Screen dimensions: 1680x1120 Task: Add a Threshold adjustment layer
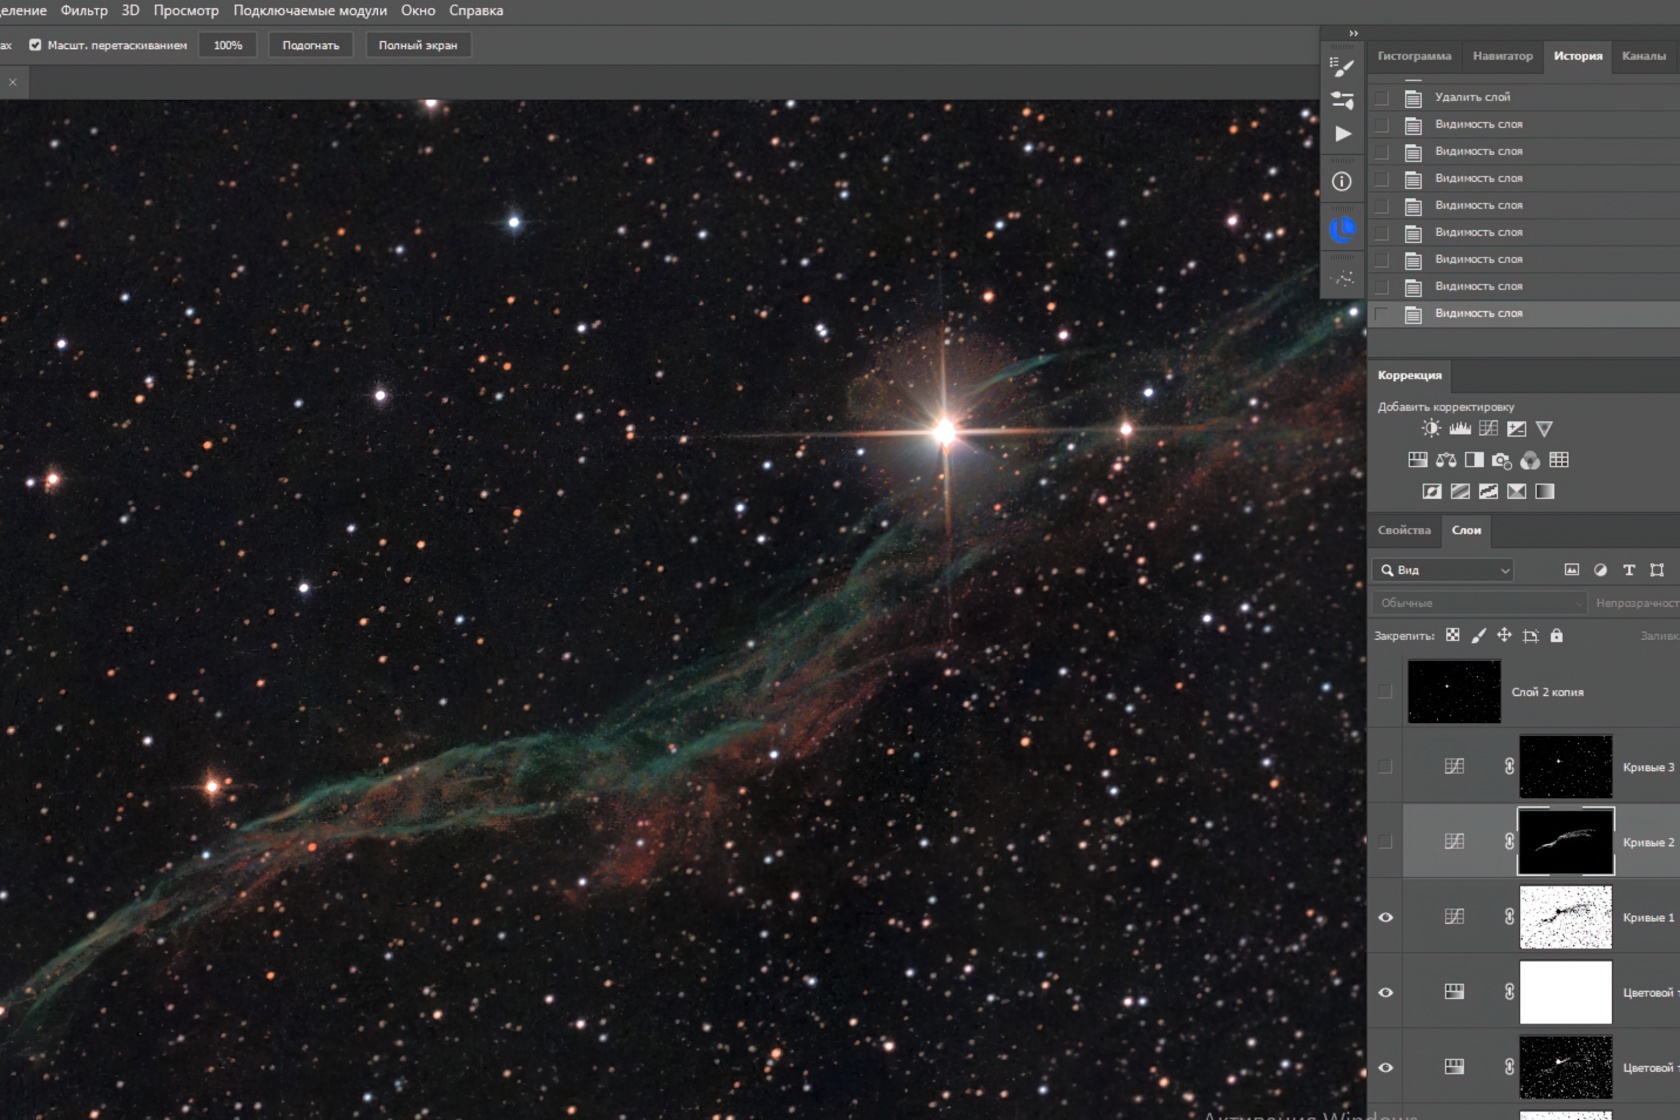pos(1489,491)
